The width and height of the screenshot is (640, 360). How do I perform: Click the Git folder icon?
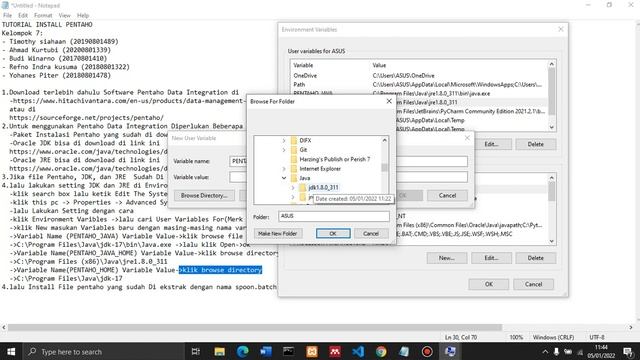(x=294, y=150)
